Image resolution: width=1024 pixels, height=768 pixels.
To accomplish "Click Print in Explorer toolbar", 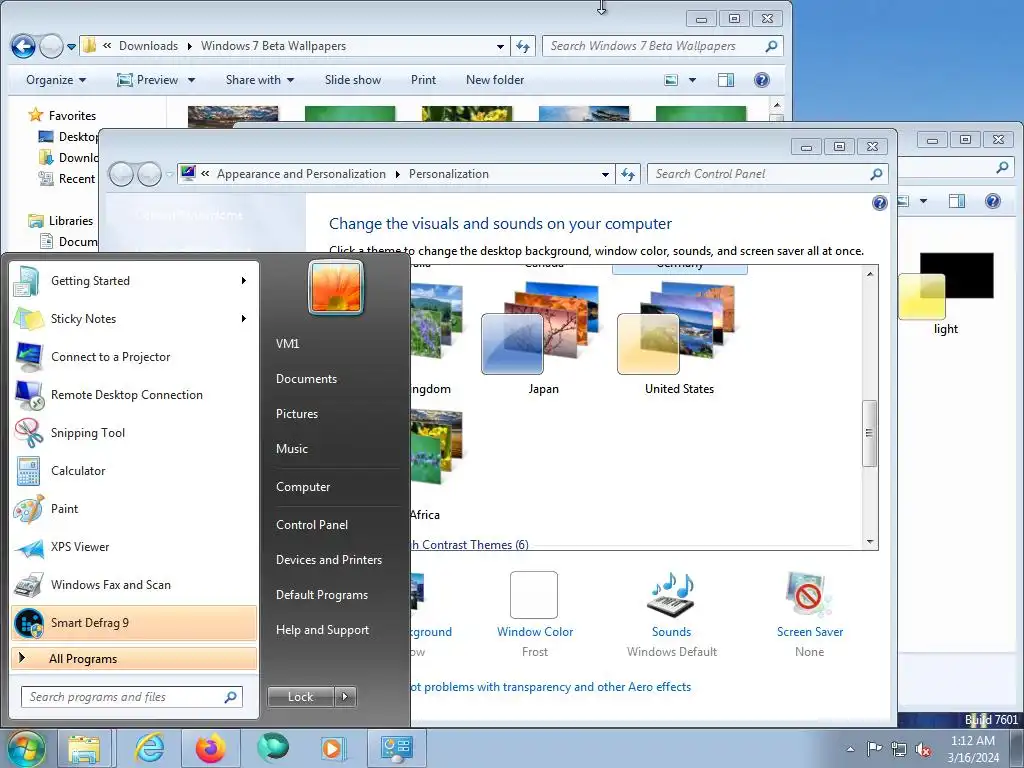I will (x=423, y=80).
